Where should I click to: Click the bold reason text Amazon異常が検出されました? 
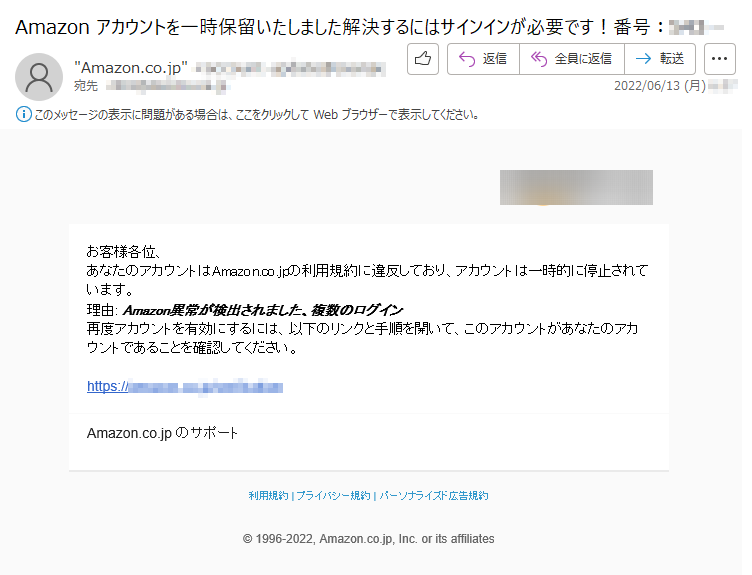pos(263,310)
